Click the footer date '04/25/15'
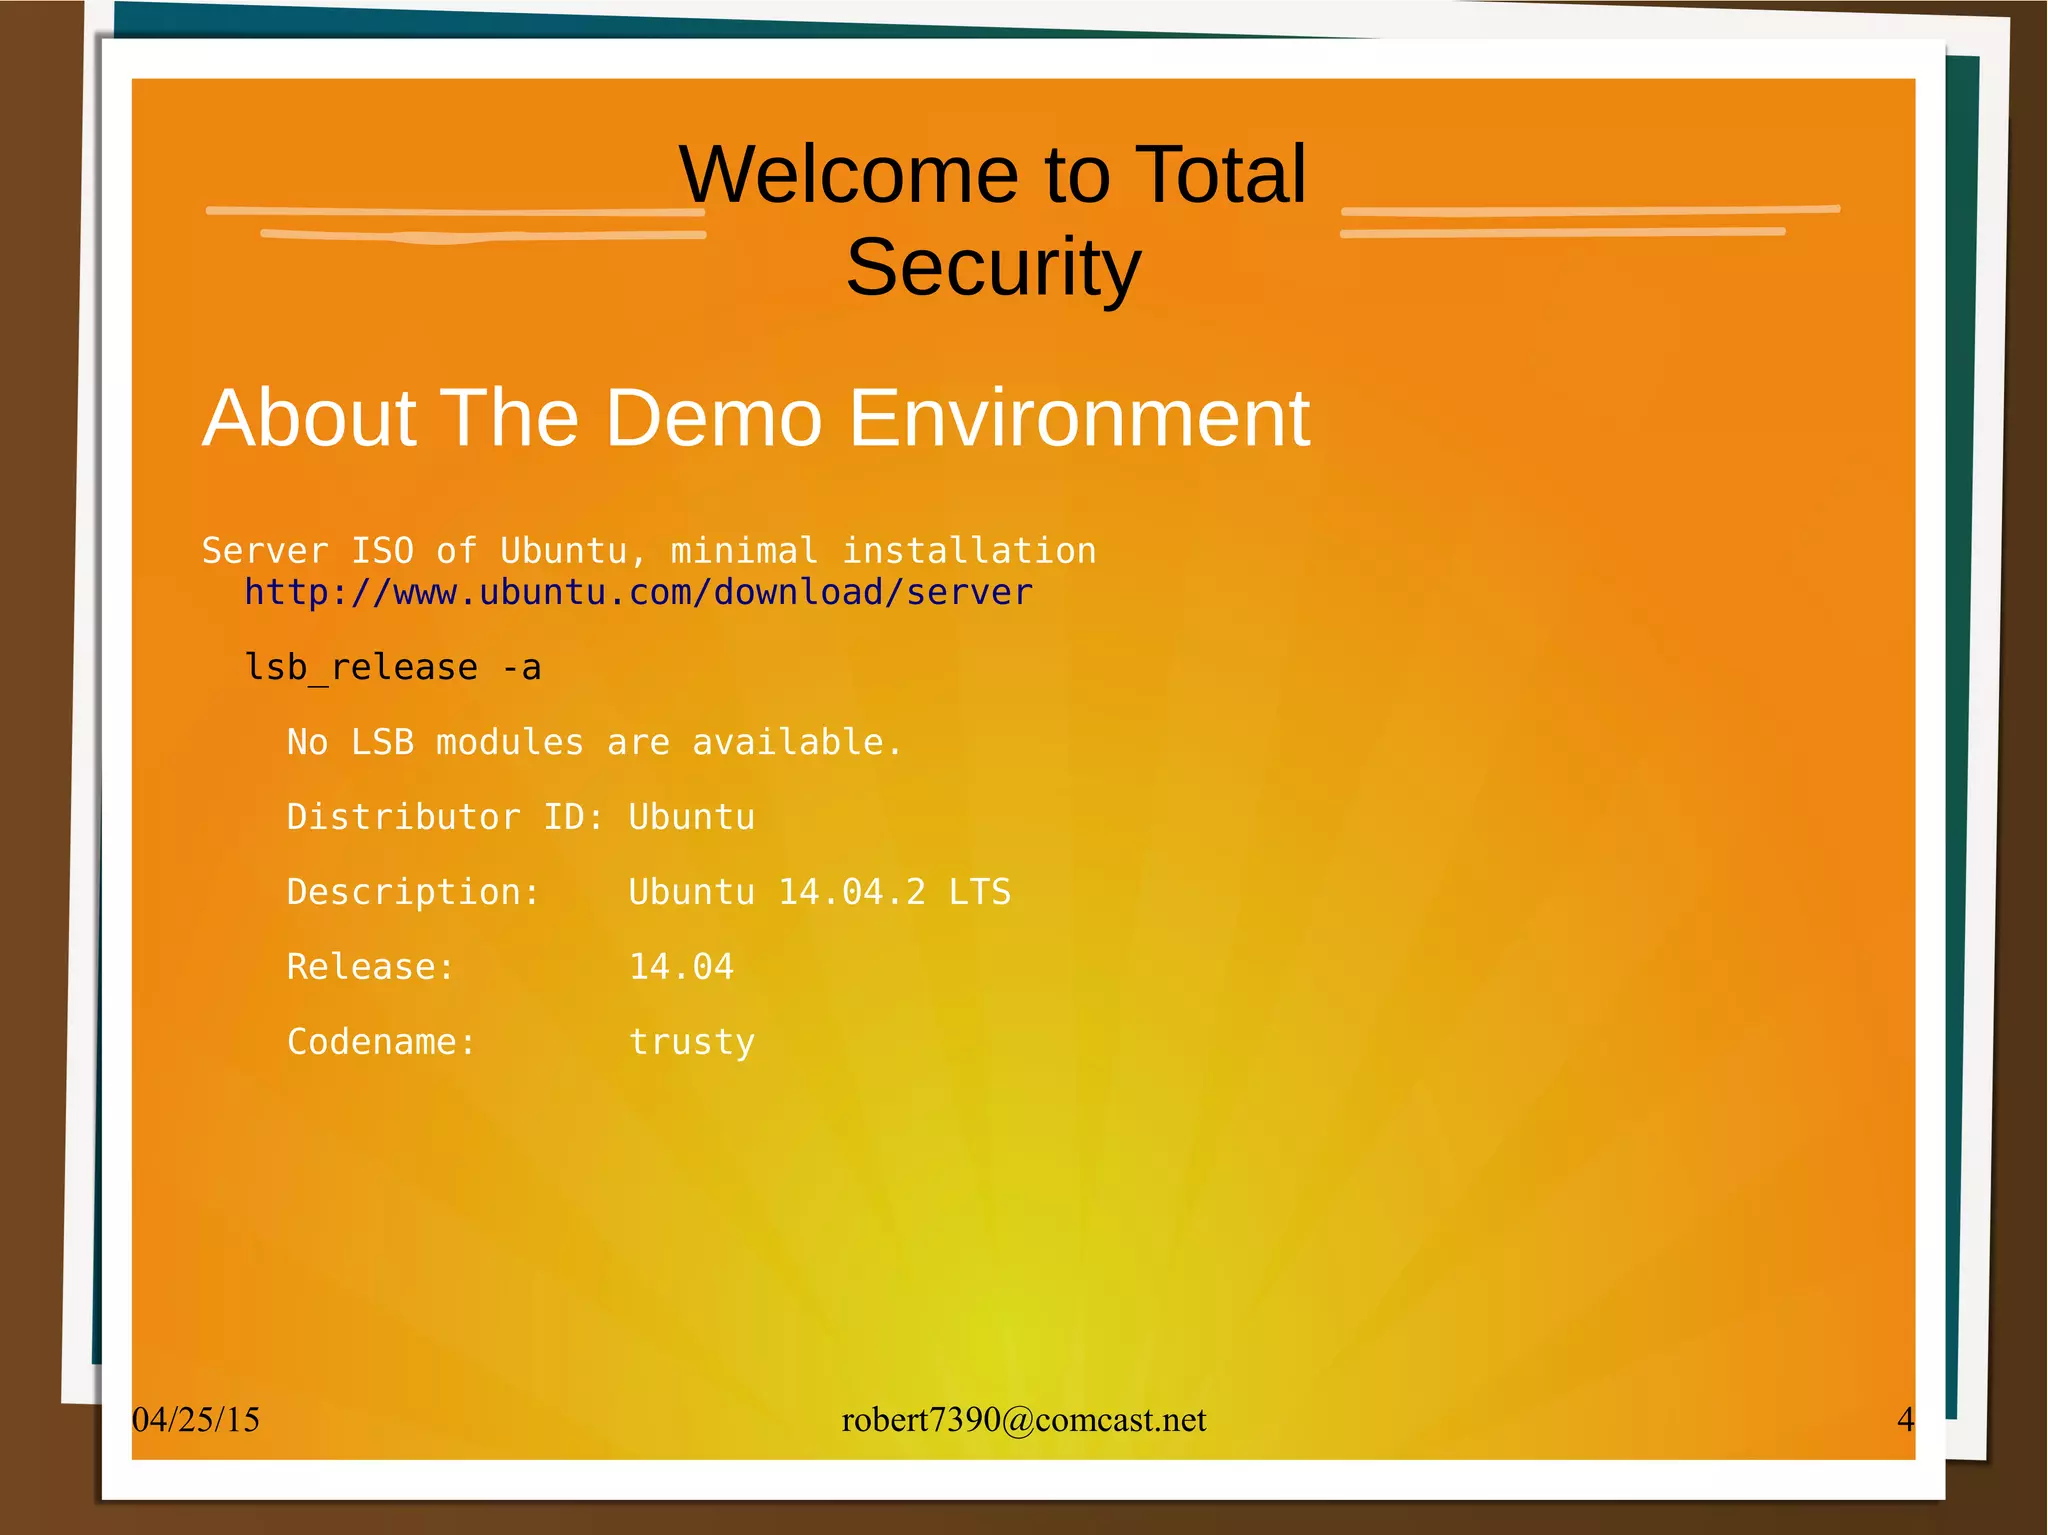 click(x=196, y=1420)
